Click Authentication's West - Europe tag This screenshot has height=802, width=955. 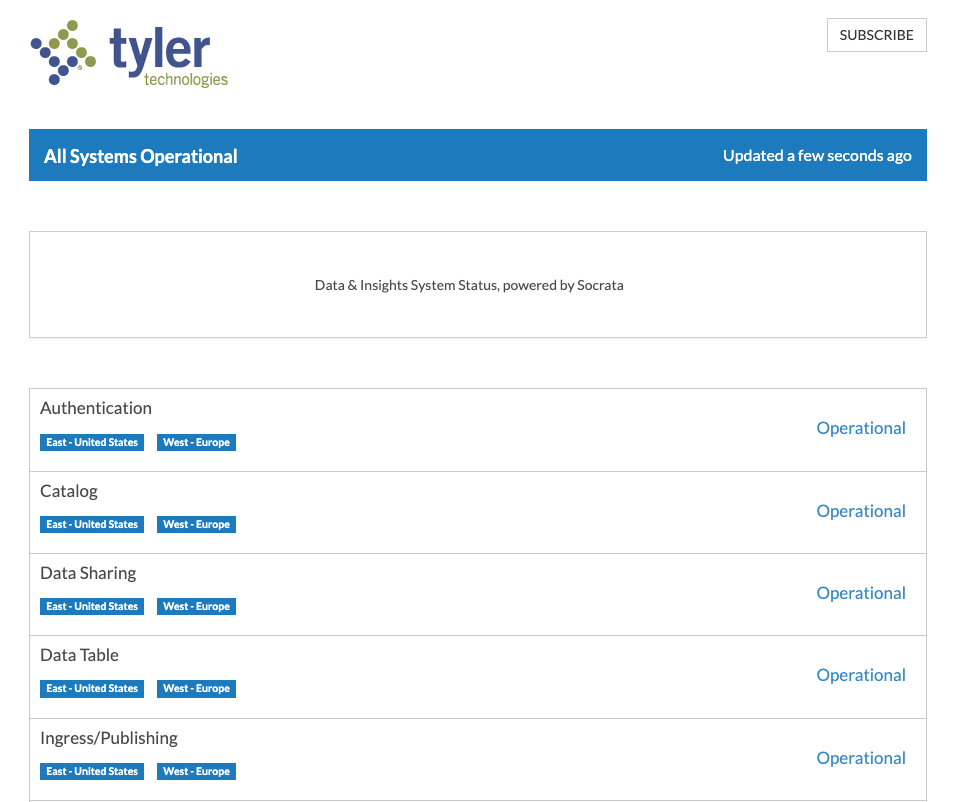196,442
